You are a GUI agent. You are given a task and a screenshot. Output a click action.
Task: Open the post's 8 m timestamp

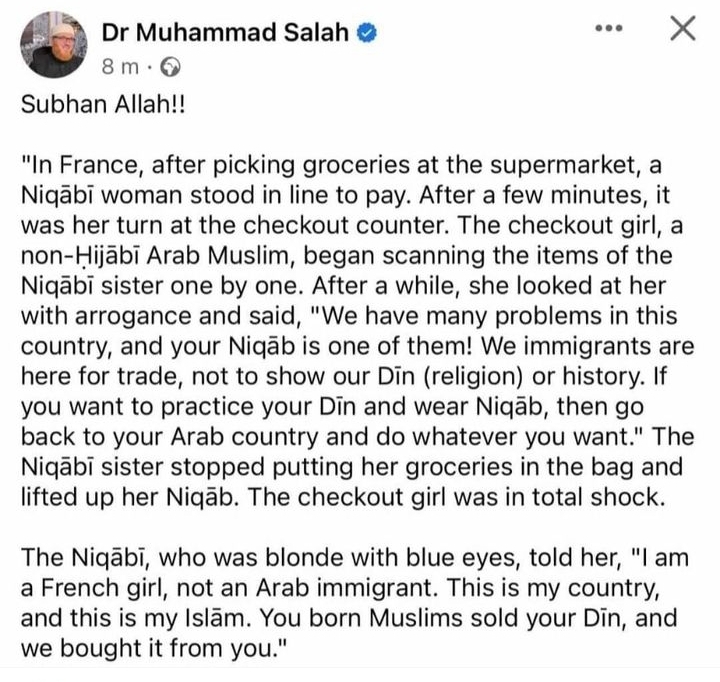117,70
